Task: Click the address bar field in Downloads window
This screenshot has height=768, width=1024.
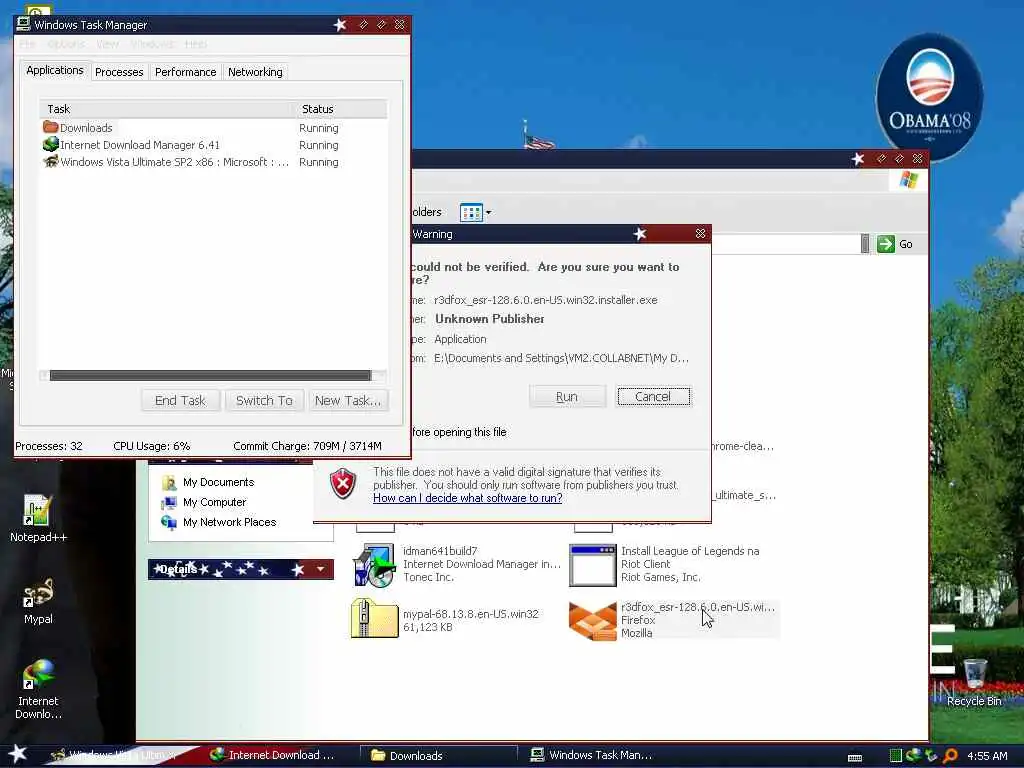Action: tap(784, 244)
